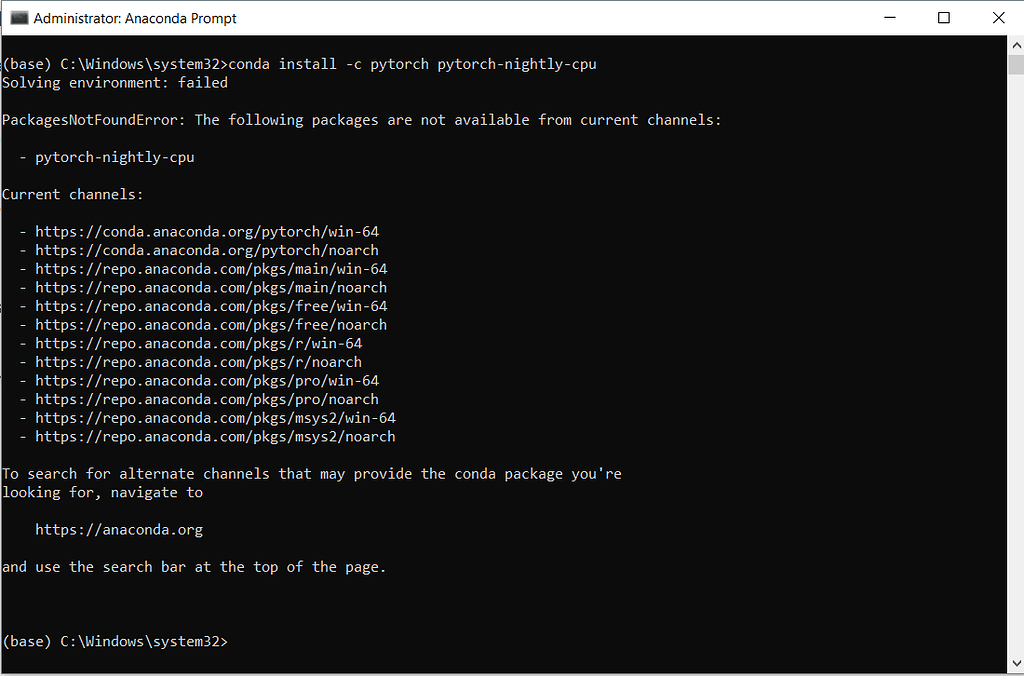Click the Anaconda Prompt title bar icon
Viewport: 1024px width, 676px height.
pos(17,18)
